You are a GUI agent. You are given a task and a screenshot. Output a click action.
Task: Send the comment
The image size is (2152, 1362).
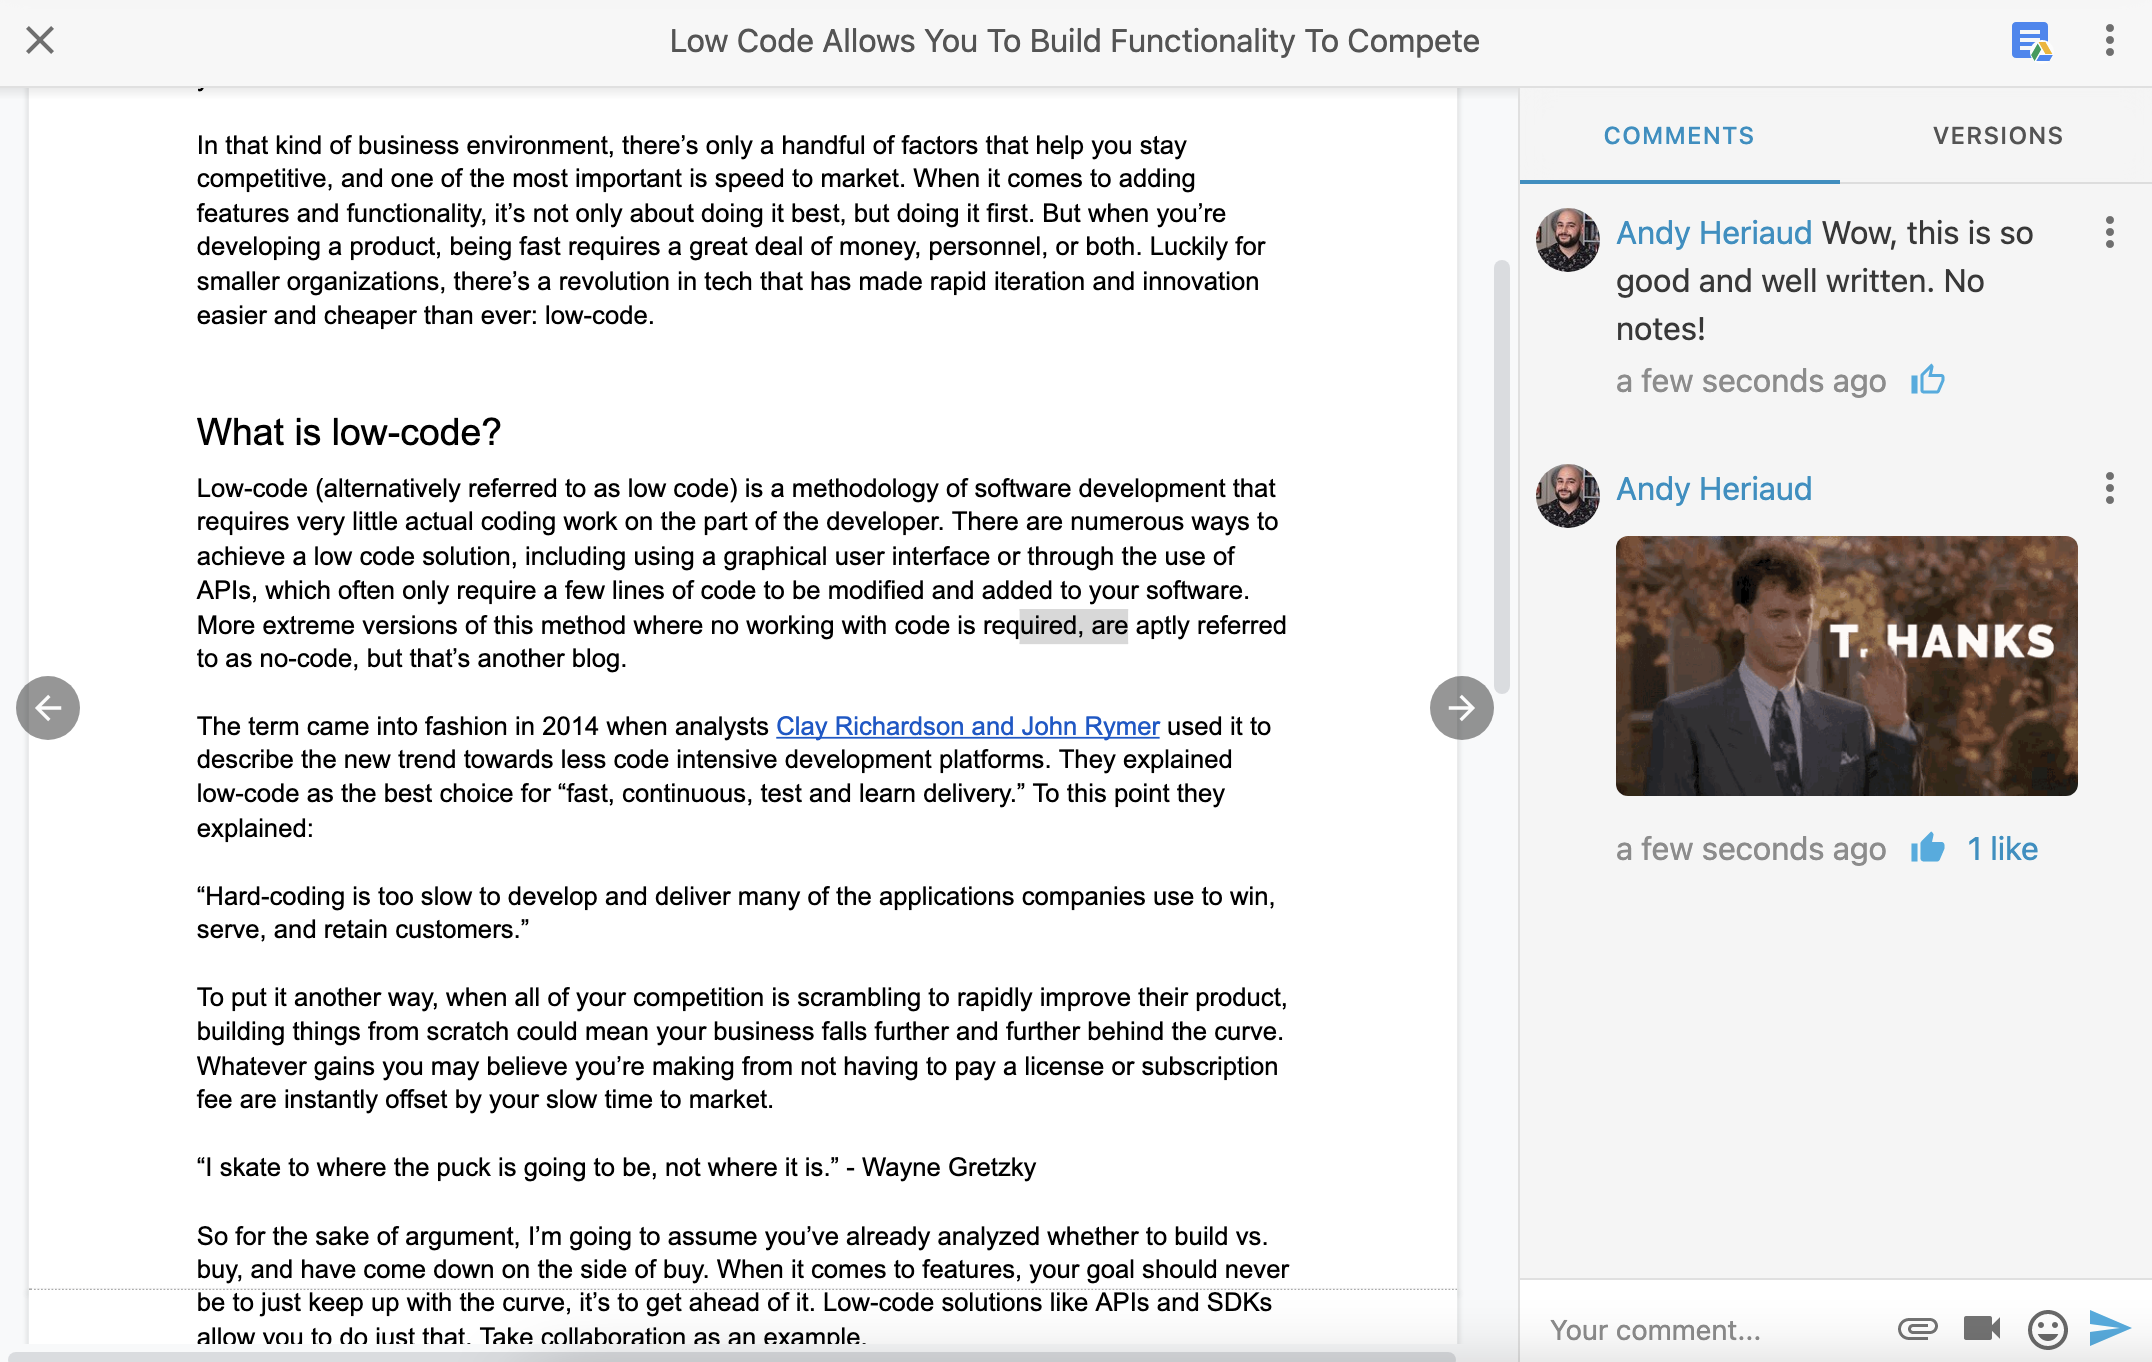tap(2110, 1329)
